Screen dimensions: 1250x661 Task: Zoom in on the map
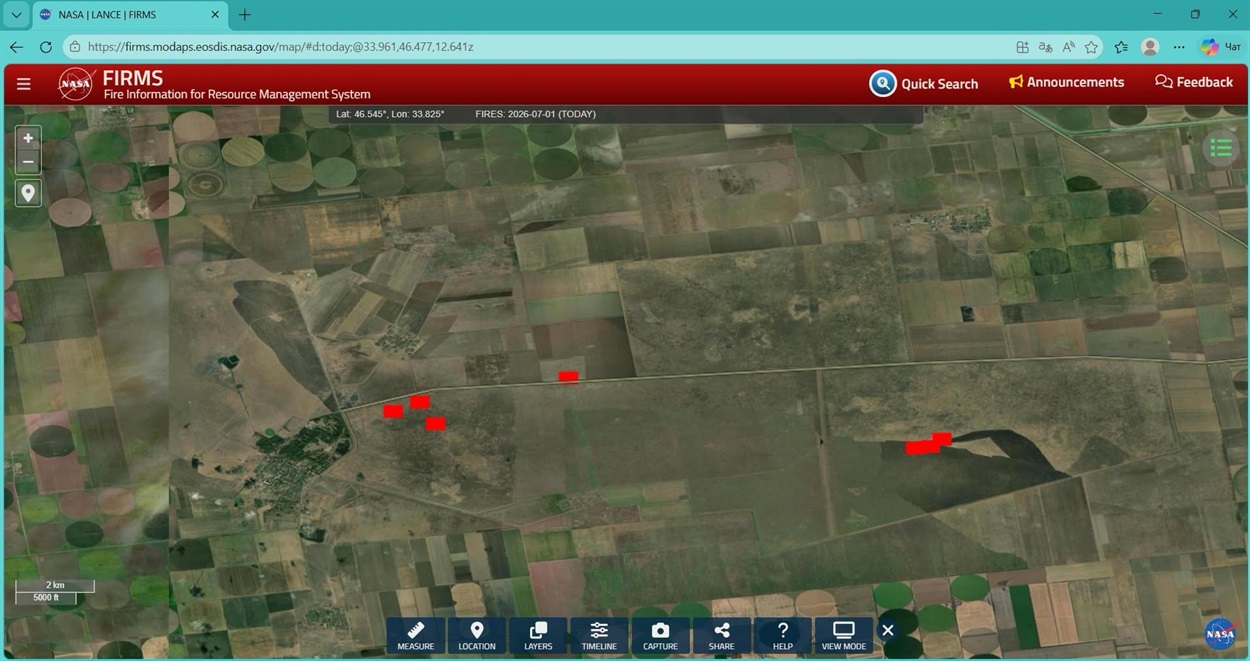coord(28,138)
